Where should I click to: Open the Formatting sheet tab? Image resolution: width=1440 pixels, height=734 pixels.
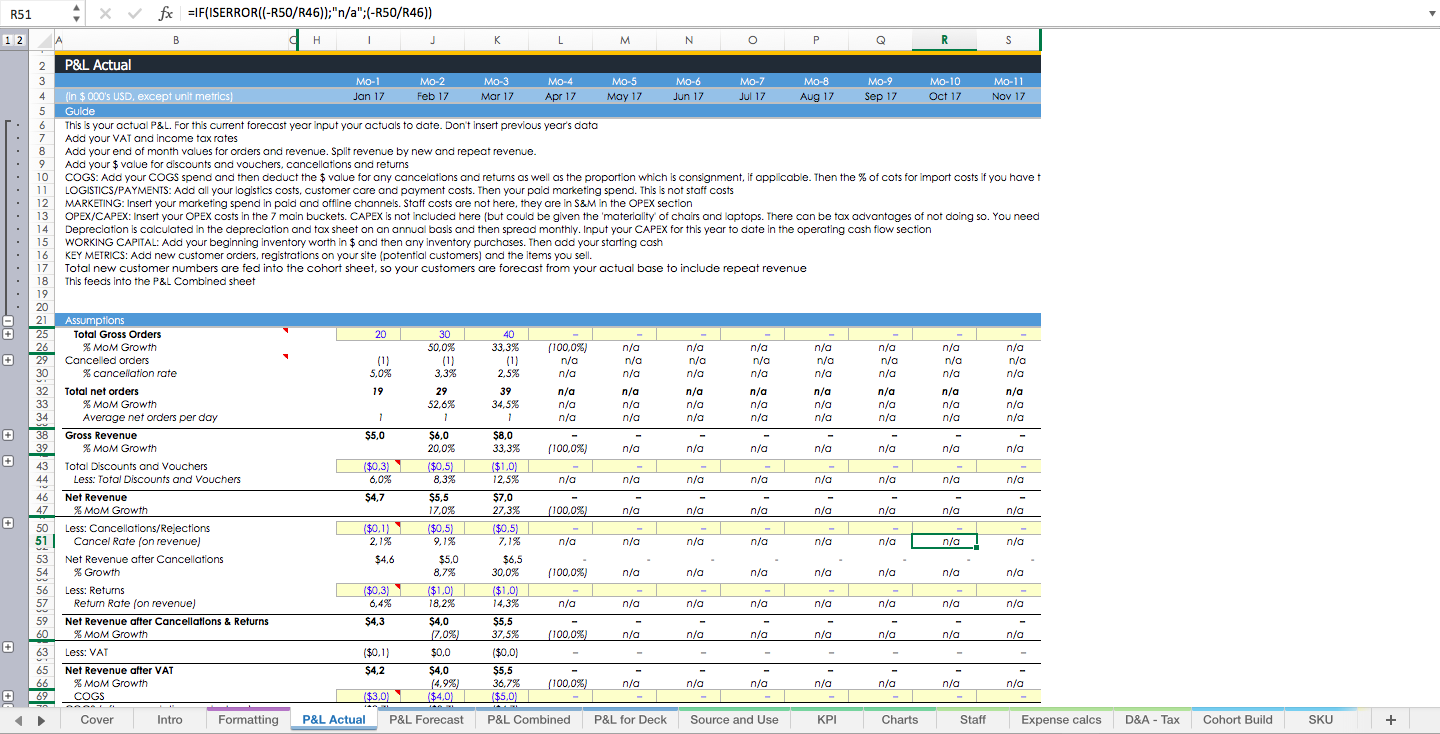click(248, 720)
